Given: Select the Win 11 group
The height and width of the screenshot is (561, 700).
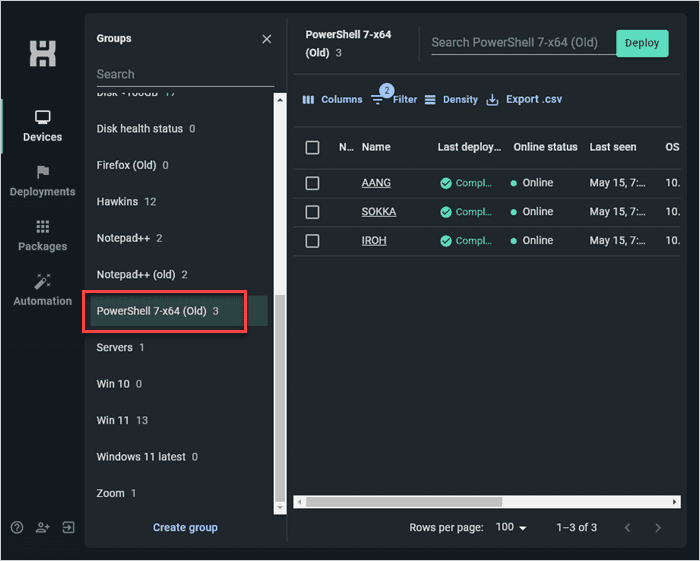Looking at the screenshot, I should [x=179, y=420].
